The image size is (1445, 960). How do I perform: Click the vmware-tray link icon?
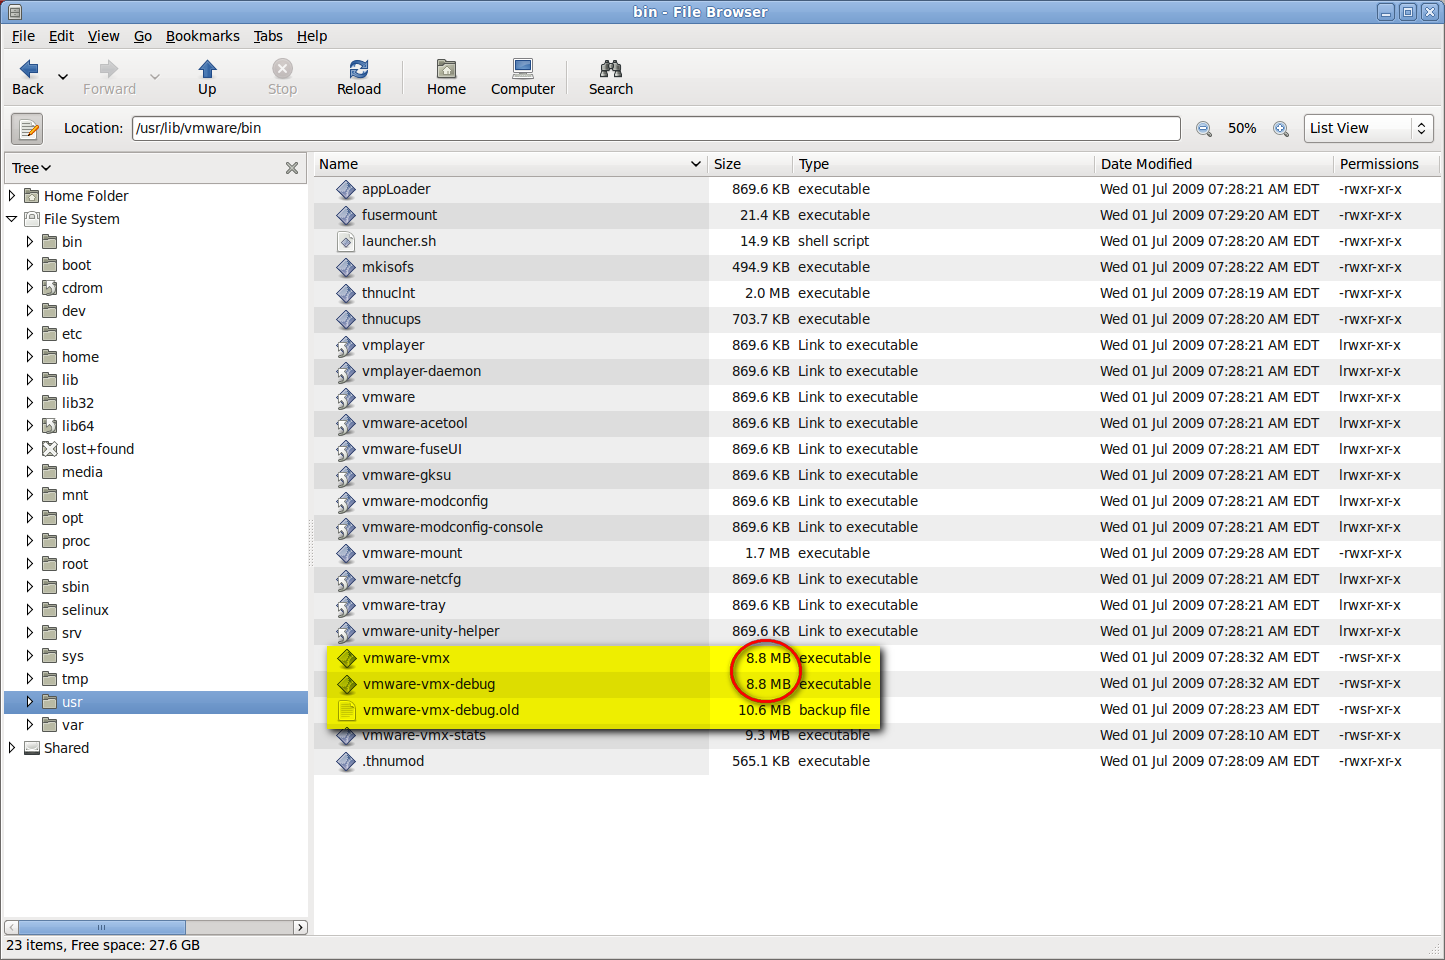(346, 606)
